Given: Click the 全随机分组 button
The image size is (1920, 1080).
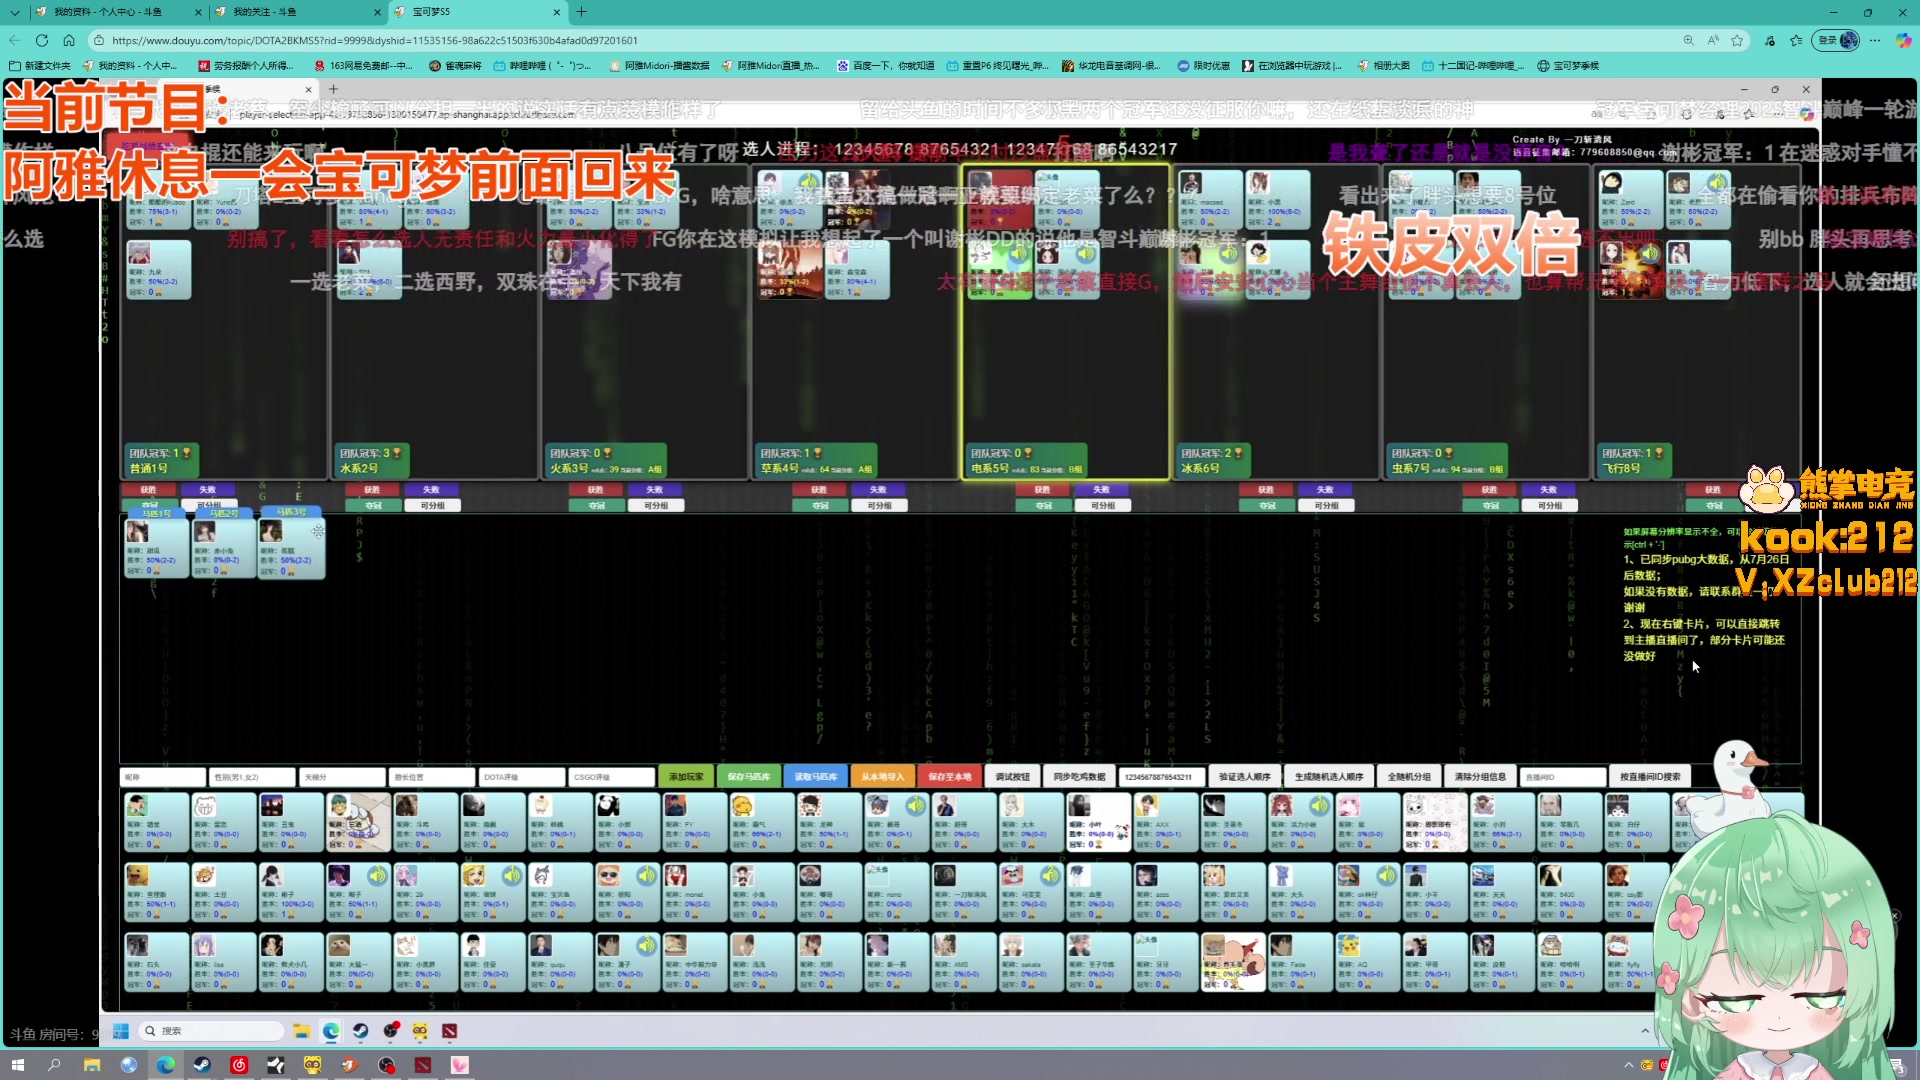Looking at the screenshot, I should pos(1409,777).
